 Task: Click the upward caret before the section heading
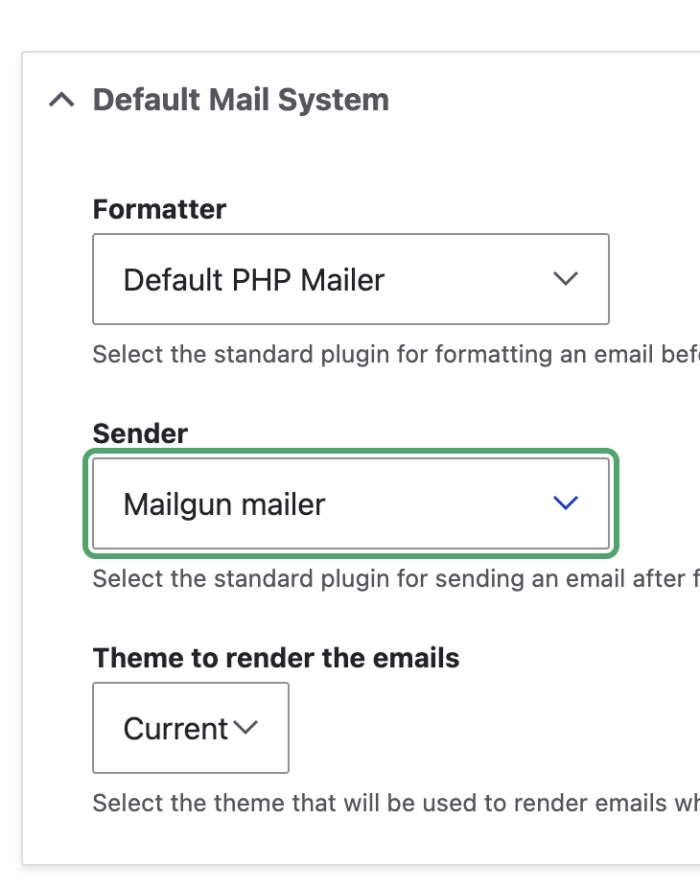click(63, 99)
